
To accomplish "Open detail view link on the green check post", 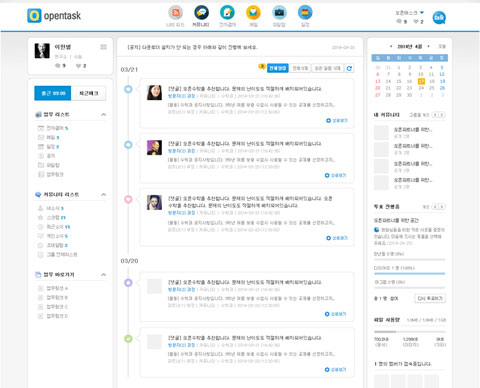I will point(336,370).
